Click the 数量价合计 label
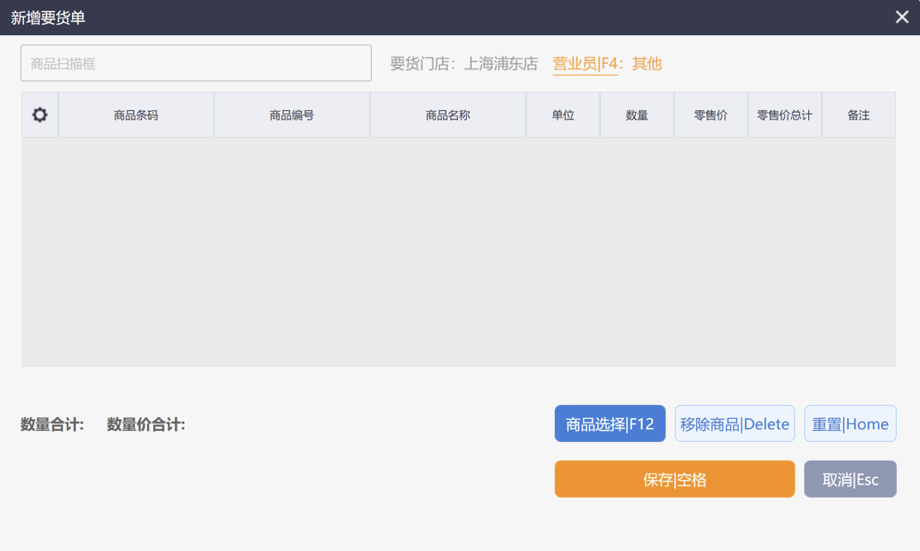This screenshot has width=920, height=551. [146, 424]
